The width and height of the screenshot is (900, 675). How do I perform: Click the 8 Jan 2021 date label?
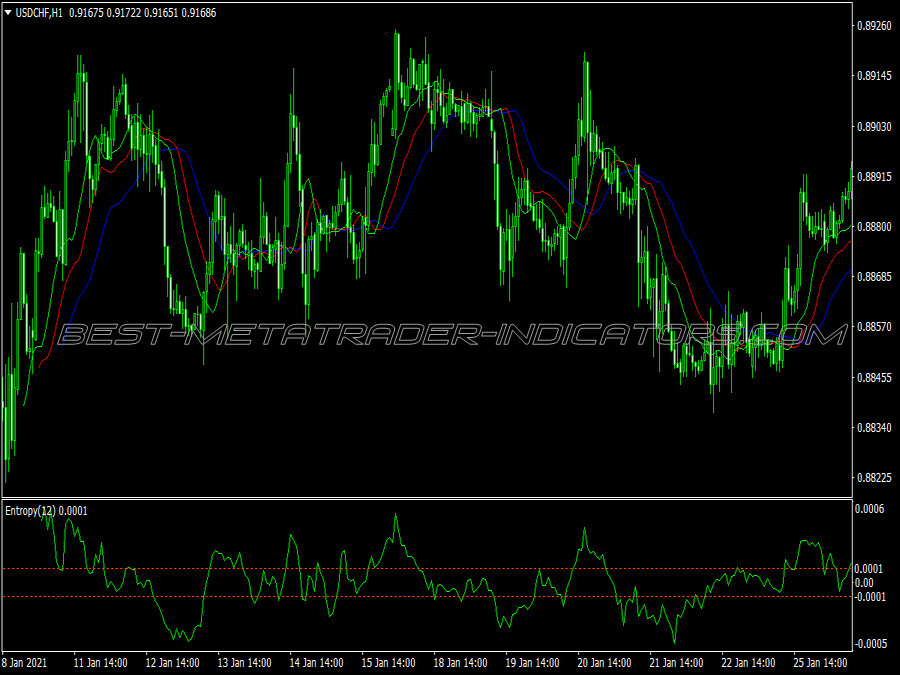pos(24,662)
